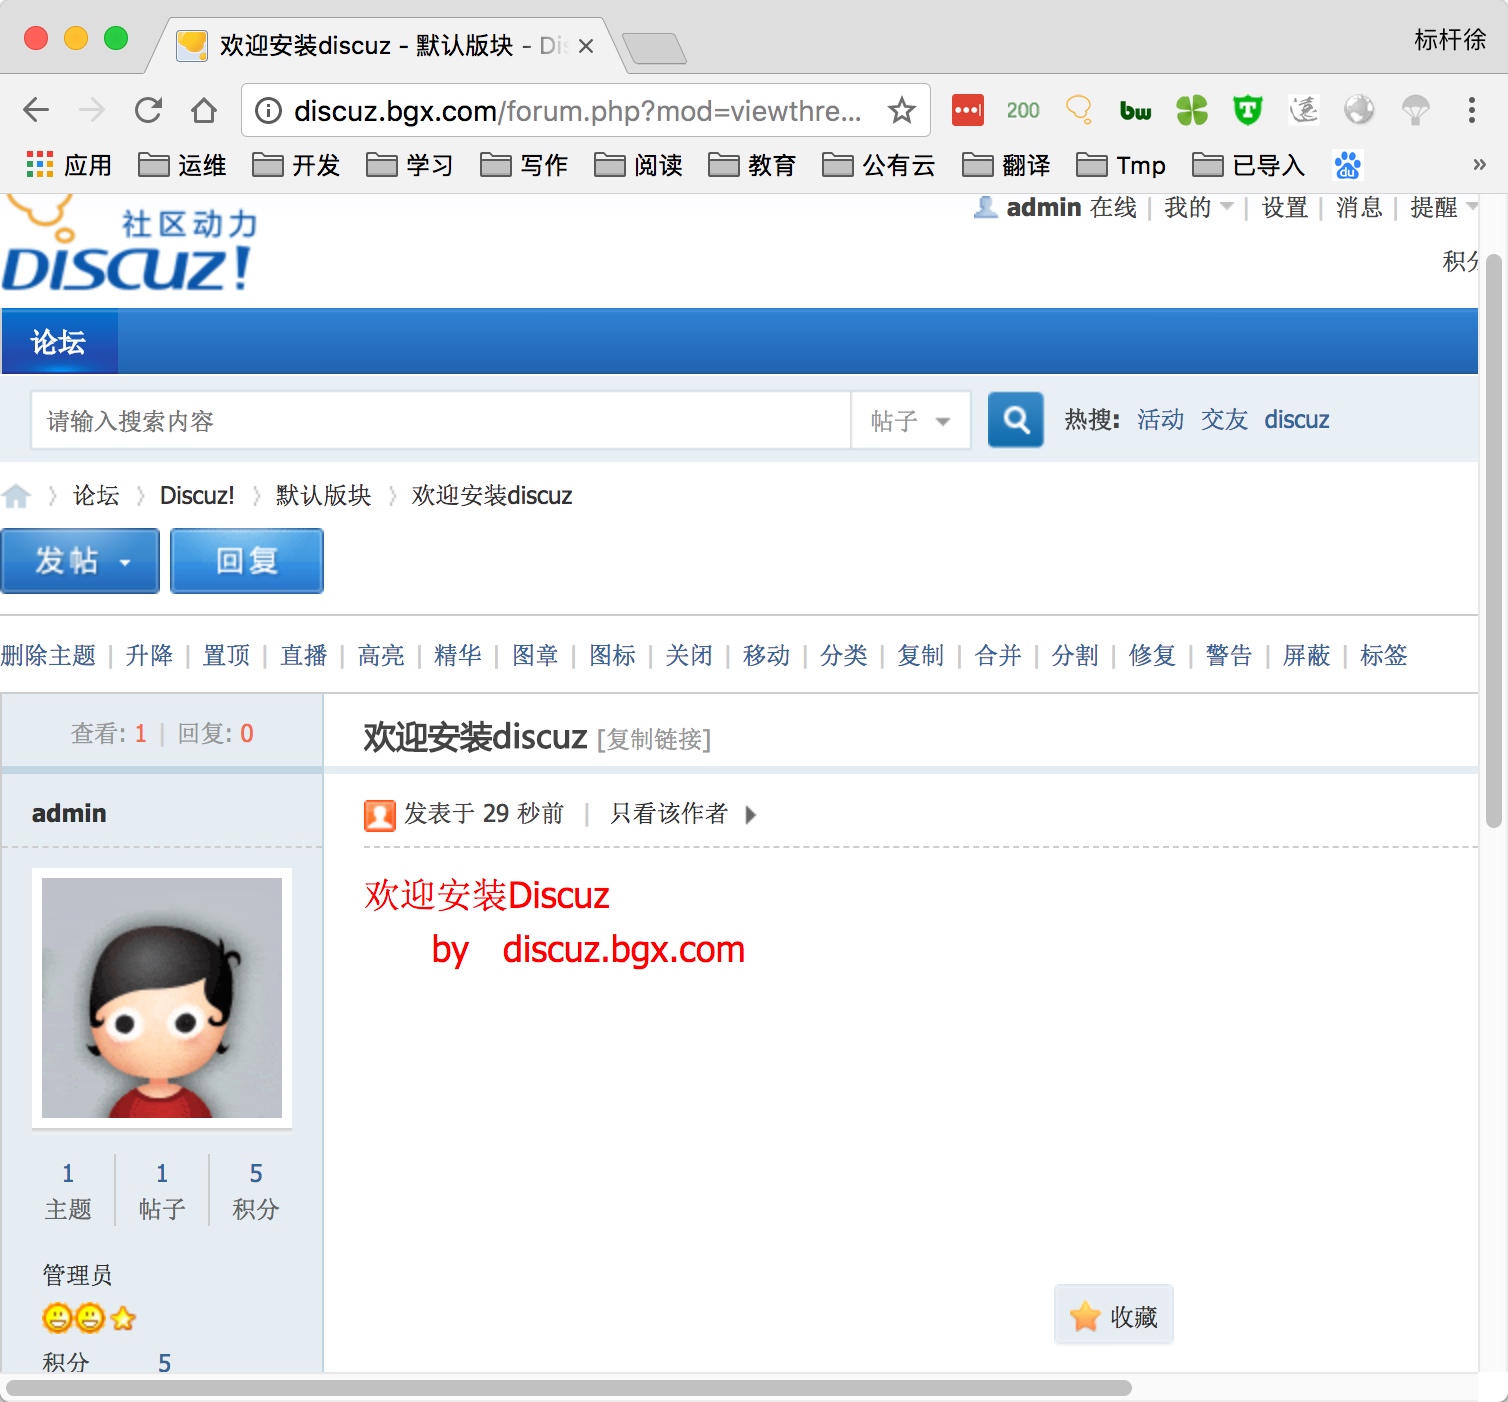Click 高亮 moderation option
This screenshot has height=1402, width=1508.
coord(381,655)
